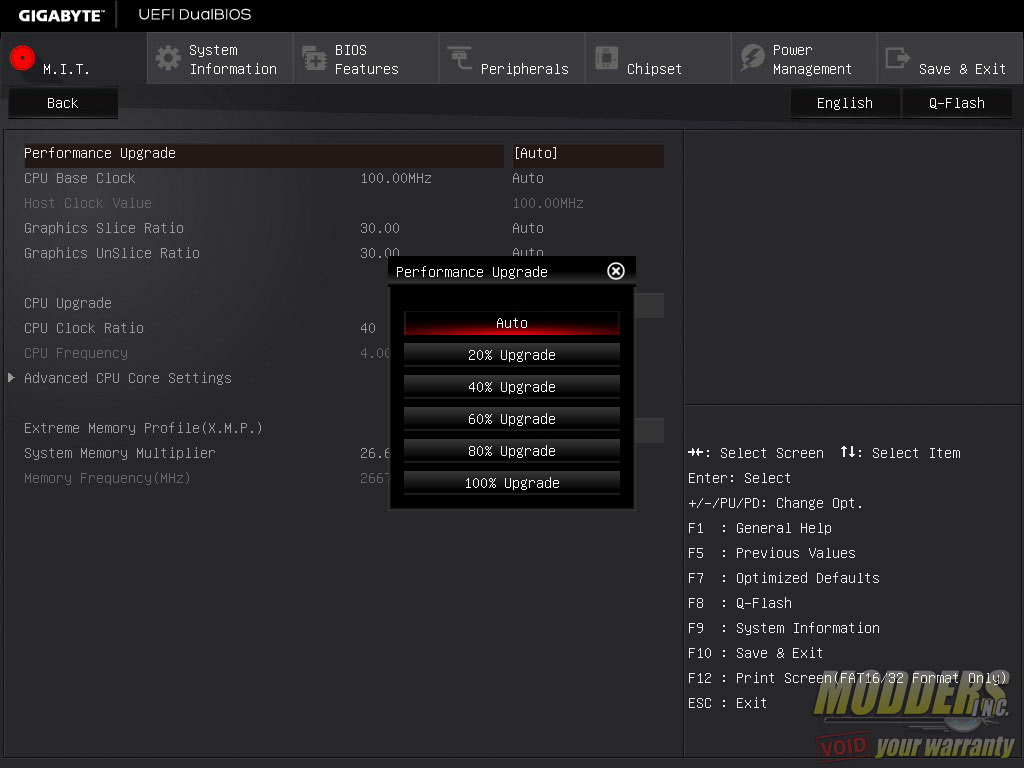The image size is (1024, 768).
Task: Click the CPU Base Clock Auto value
Action: [x=528, y=178]
